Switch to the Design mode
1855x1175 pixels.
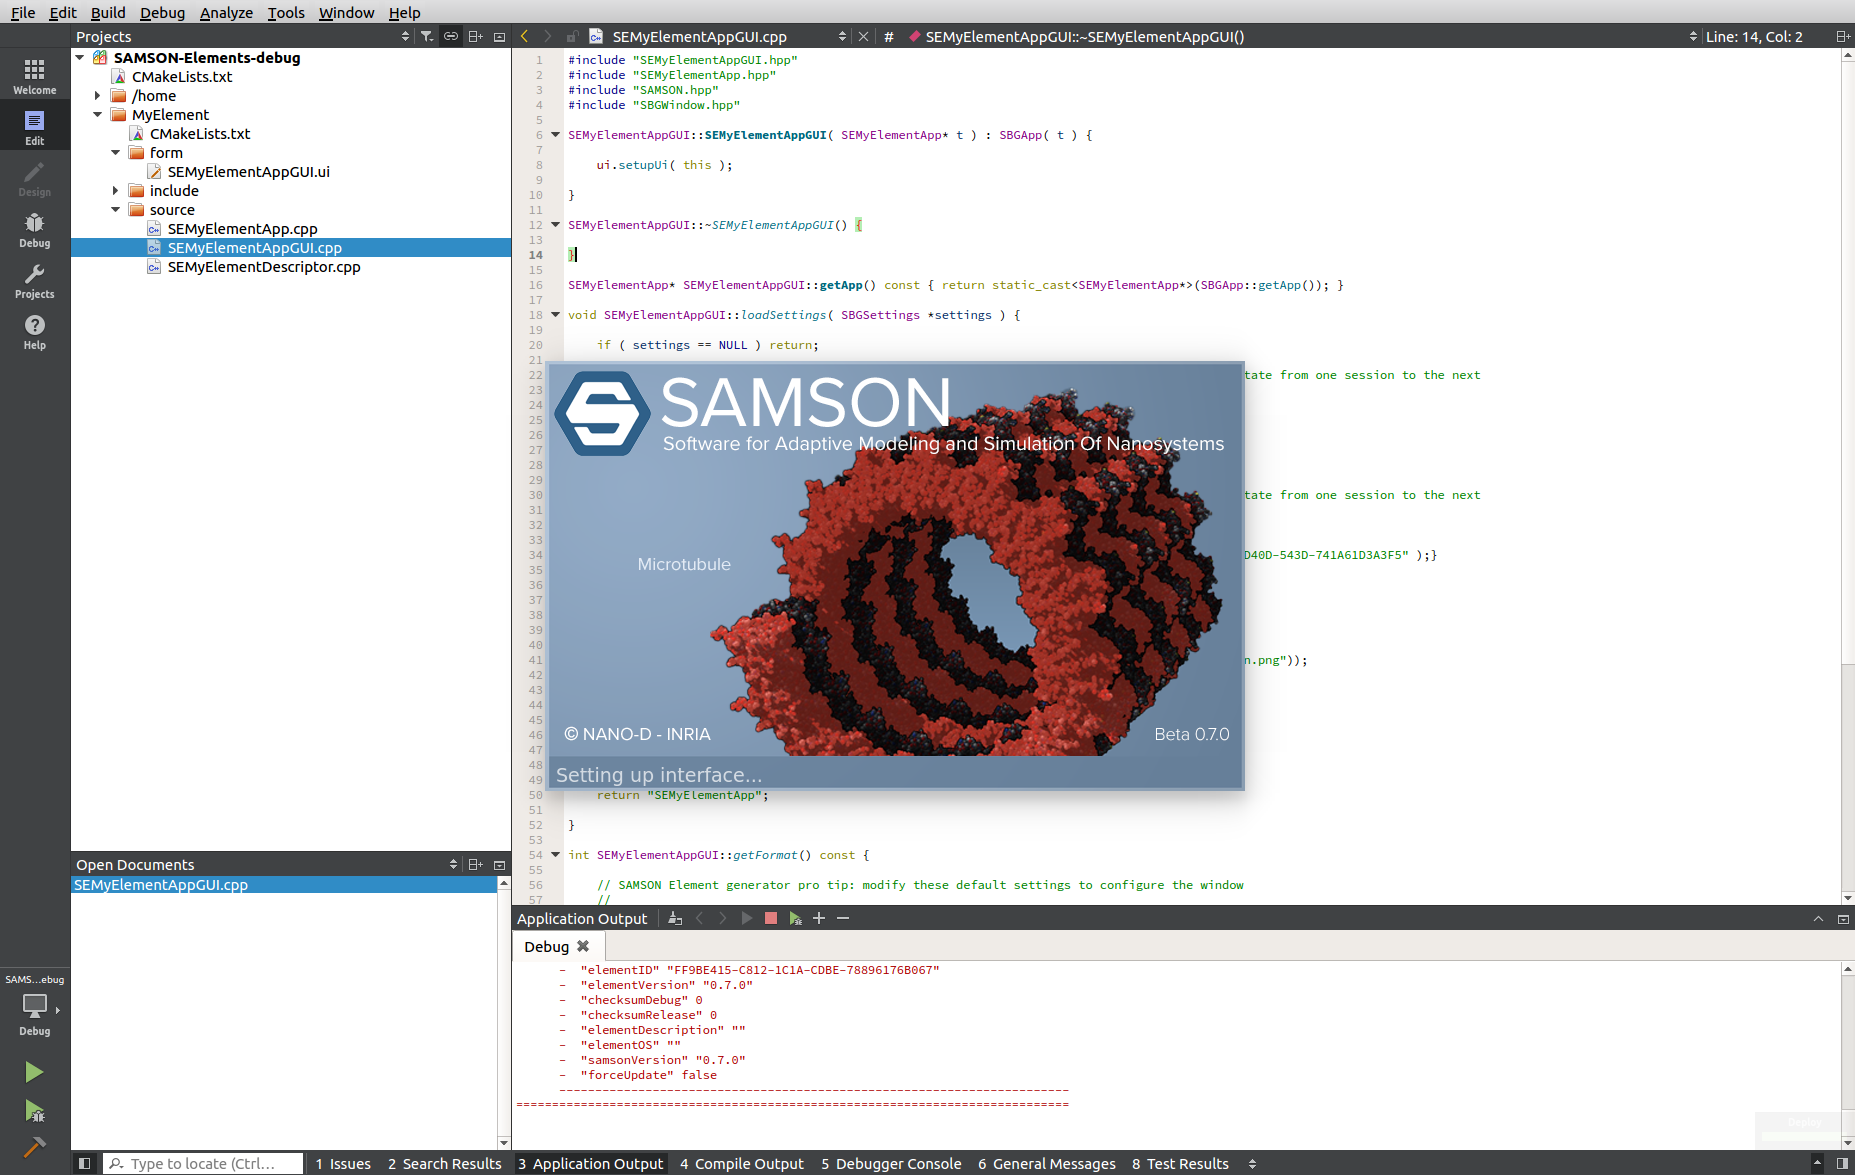[34, 180]
